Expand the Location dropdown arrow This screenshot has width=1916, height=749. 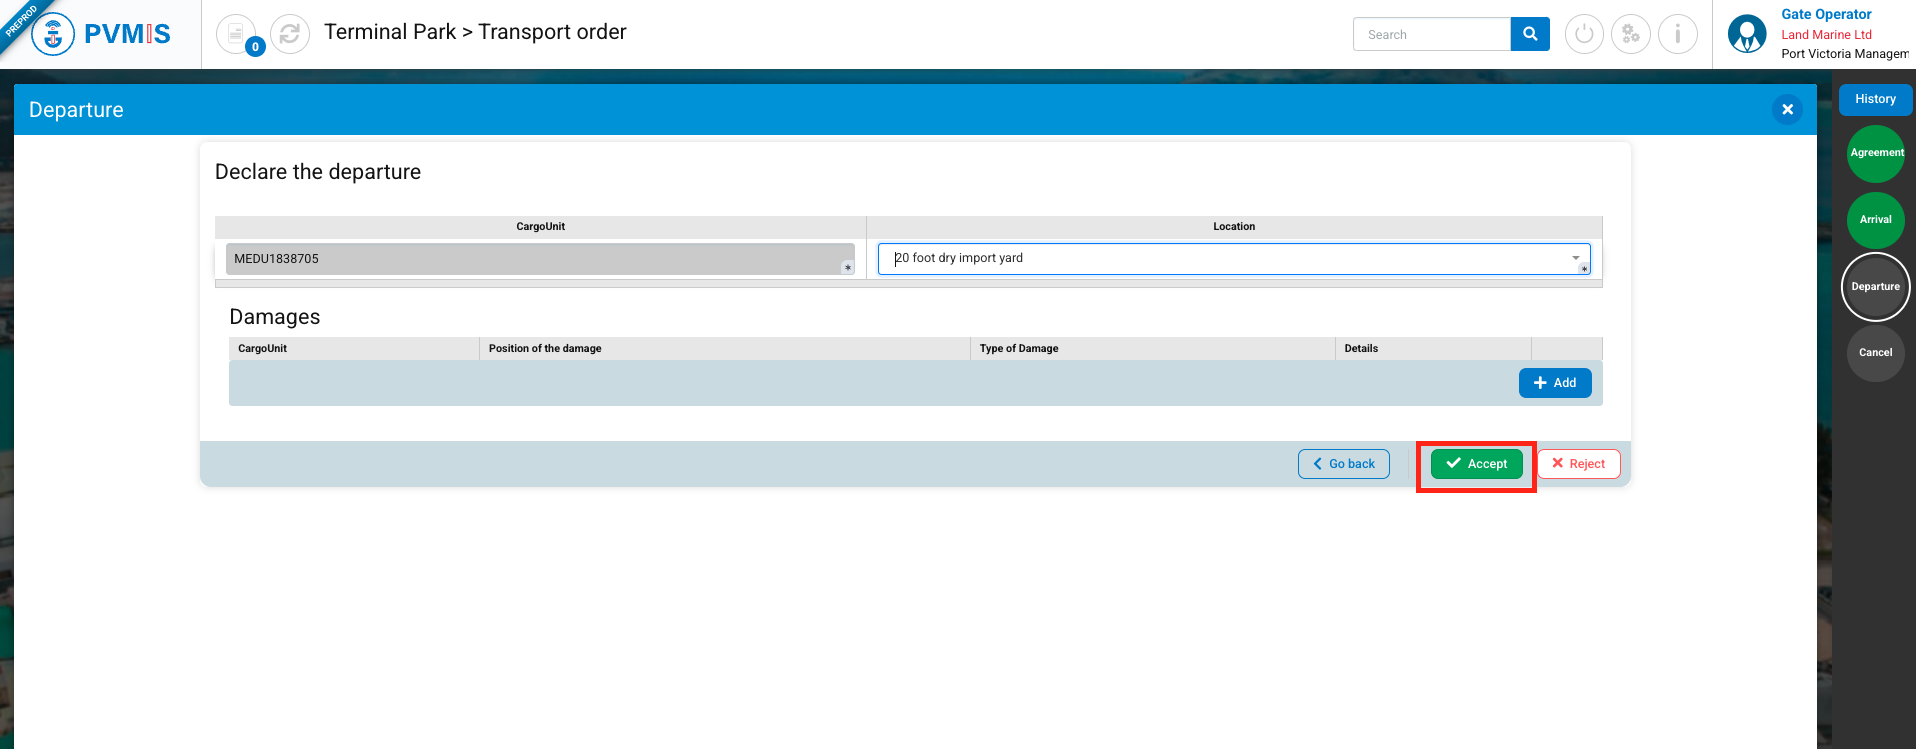(x=1575, y=258)
